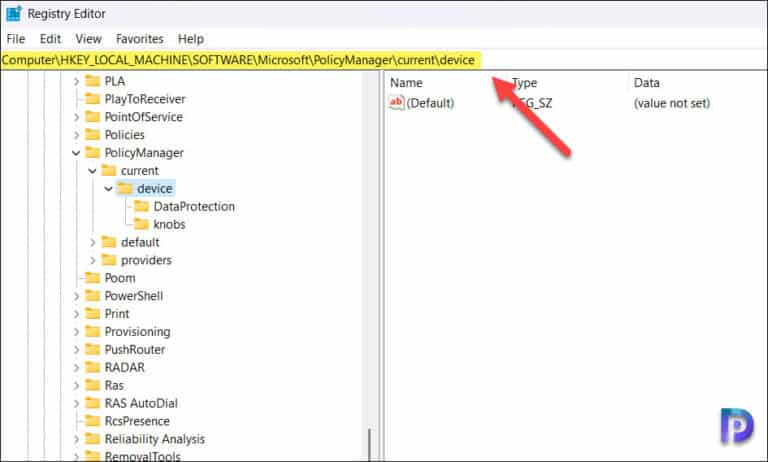Expand the RAS AutoDial key
This screenshot has height=462, width=768.
coord(76,404)
